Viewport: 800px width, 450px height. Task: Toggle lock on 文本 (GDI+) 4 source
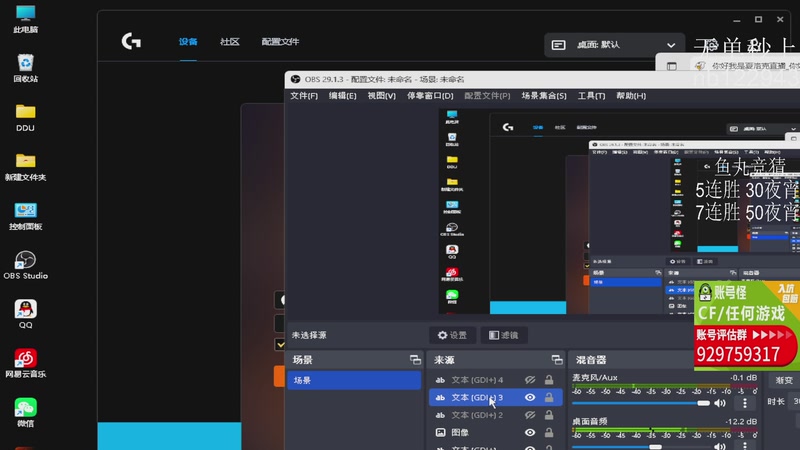point(549,380)
